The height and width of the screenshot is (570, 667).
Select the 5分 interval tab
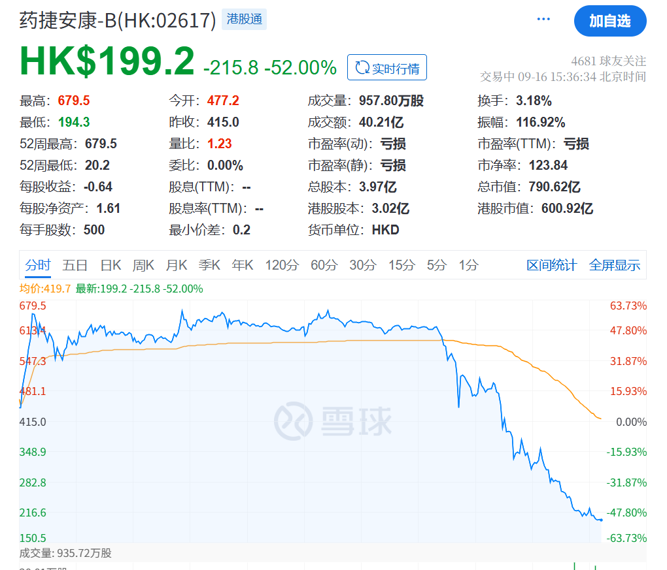pyautogui.click(x=437, y=265)
